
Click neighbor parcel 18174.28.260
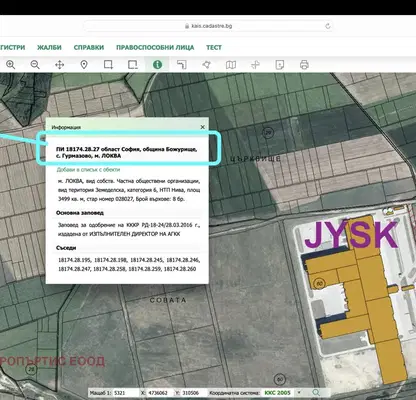pyautogui.click(x=180, y=269)
